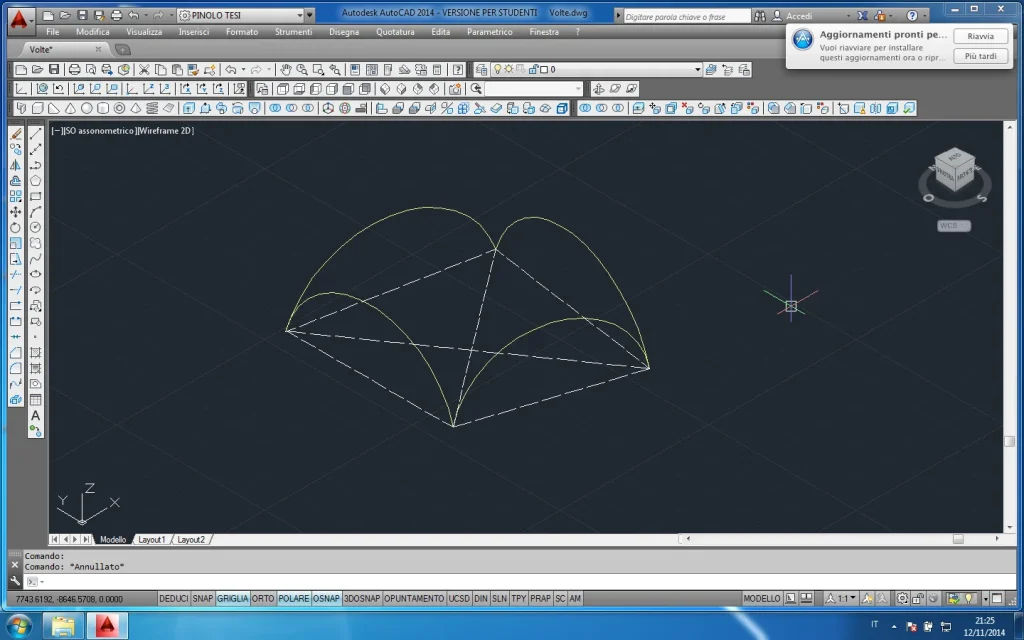This screenshot has height=640, width=1024.
Task: Select the Fillet modify tool
Action: [16, 368]
